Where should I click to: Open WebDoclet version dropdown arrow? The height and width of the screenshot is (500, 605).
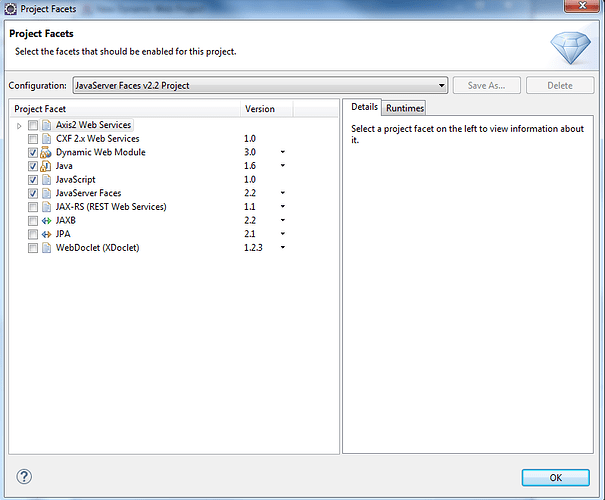click(282, 247)
